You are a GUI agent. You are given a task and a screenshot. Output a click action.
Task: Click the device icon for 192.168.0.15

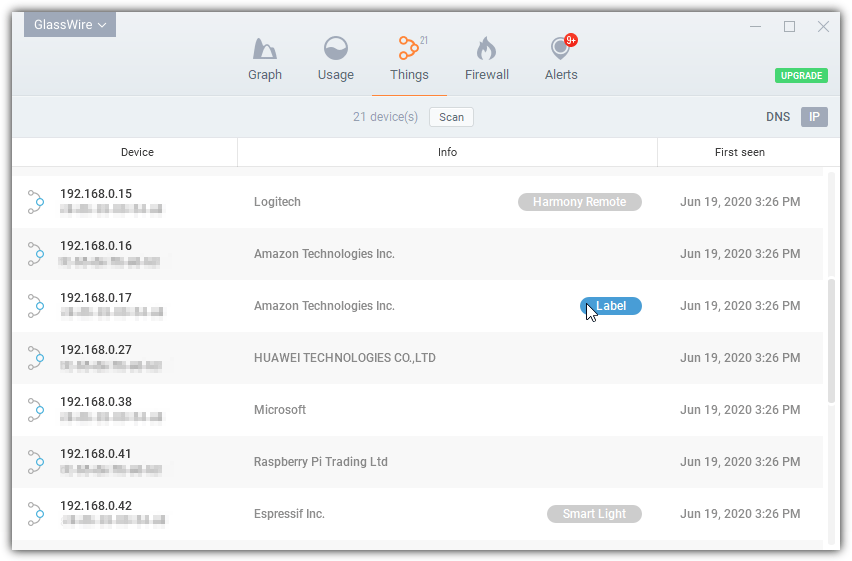36,202
